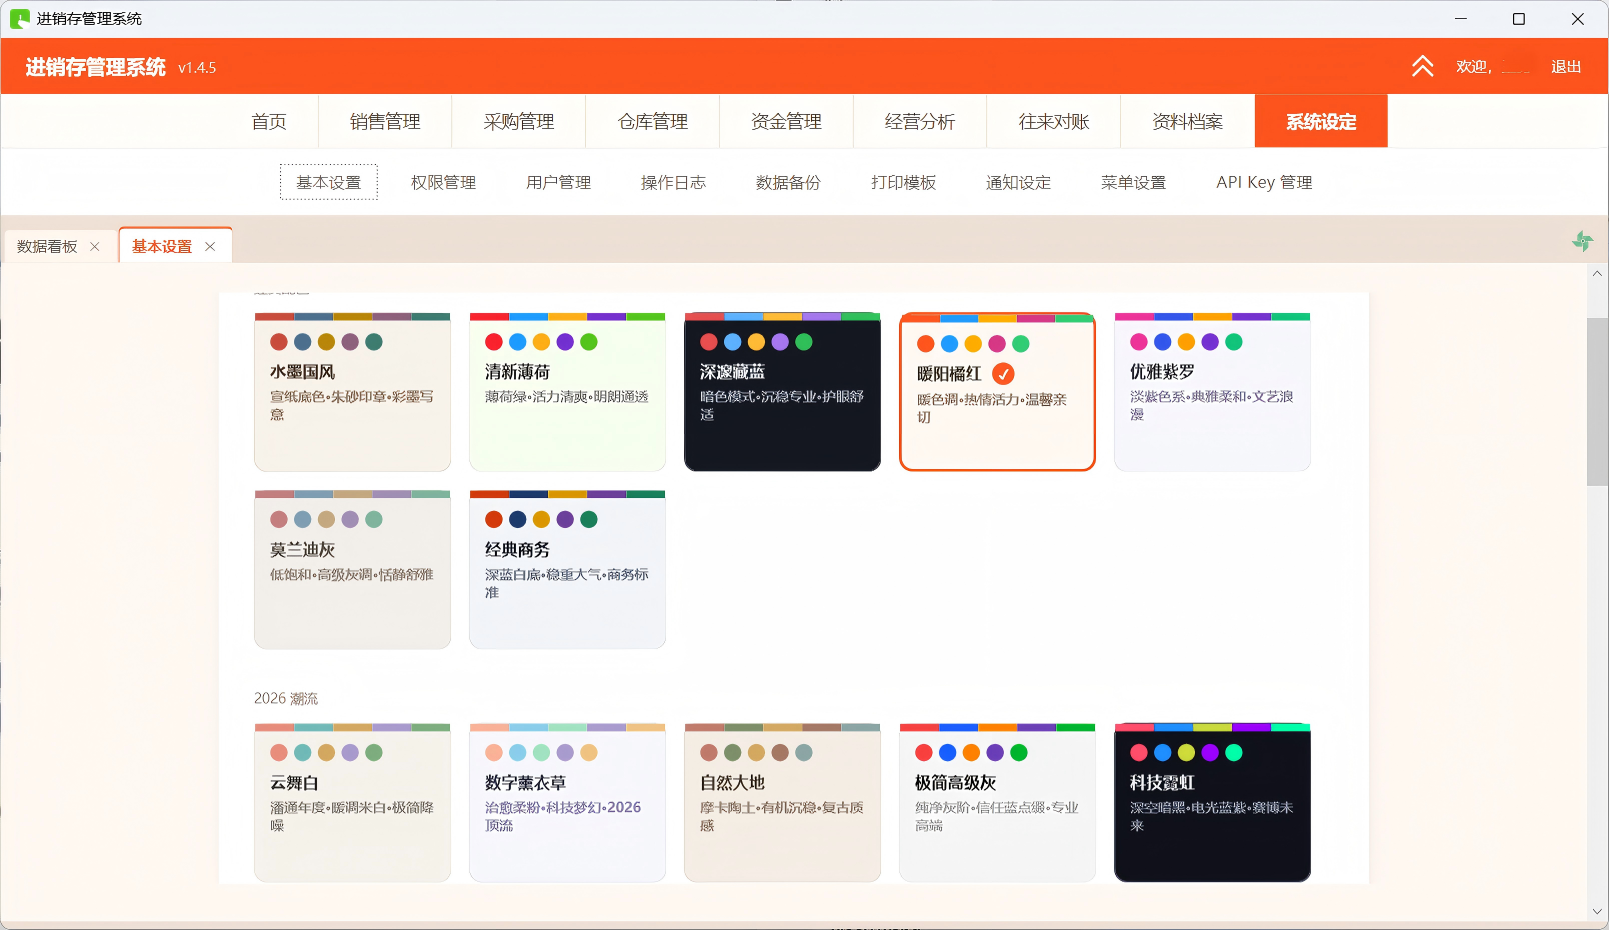Click the 欢迎 greeting text
This screenshot has height=930, width=1609.
pyautogui.click(x=1474, y=66)
